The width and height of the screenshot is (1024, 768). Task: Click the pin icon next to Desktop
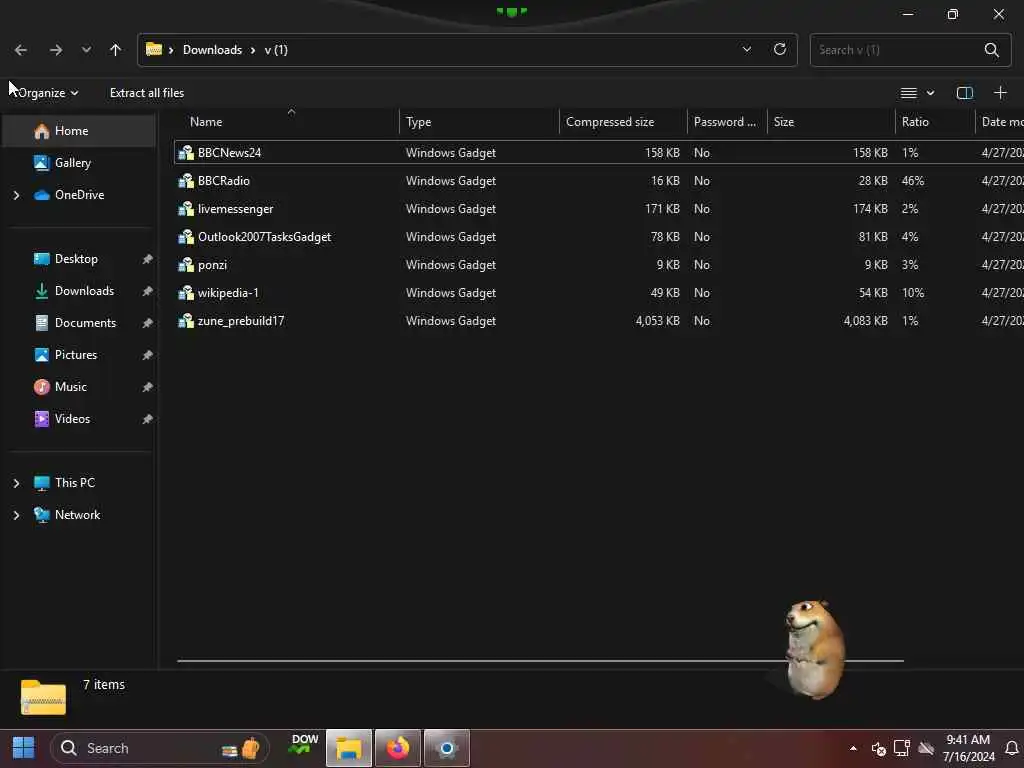(x=148, y=259)
